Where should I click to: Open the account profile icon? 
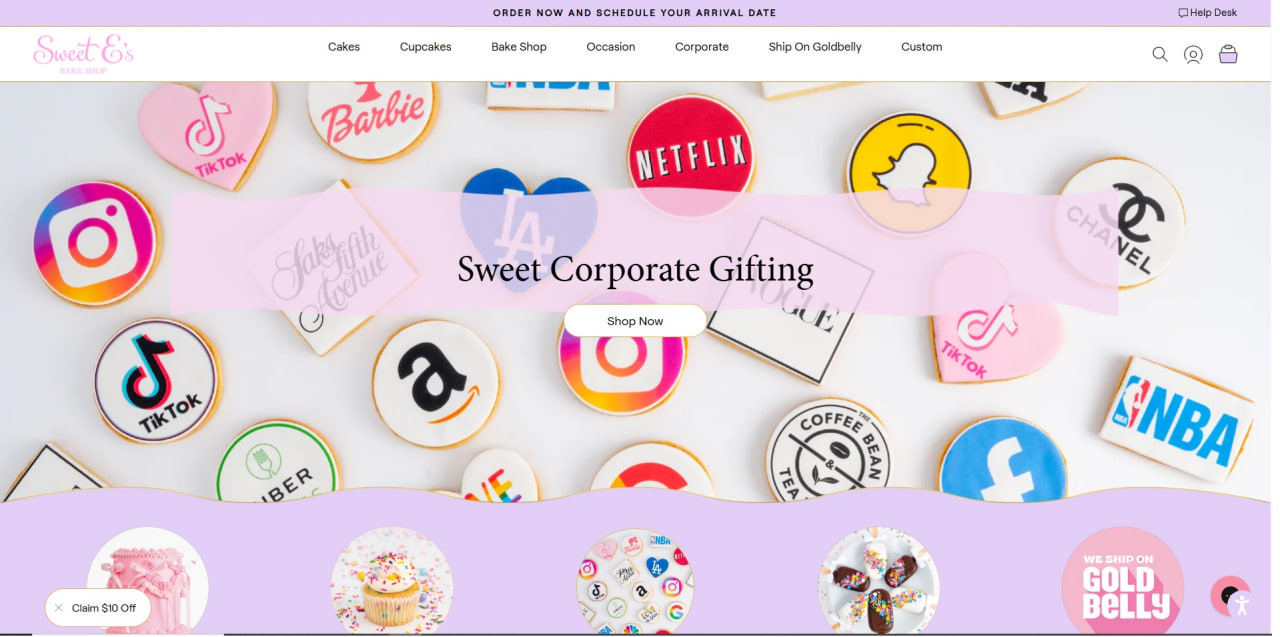(1193, 54)
